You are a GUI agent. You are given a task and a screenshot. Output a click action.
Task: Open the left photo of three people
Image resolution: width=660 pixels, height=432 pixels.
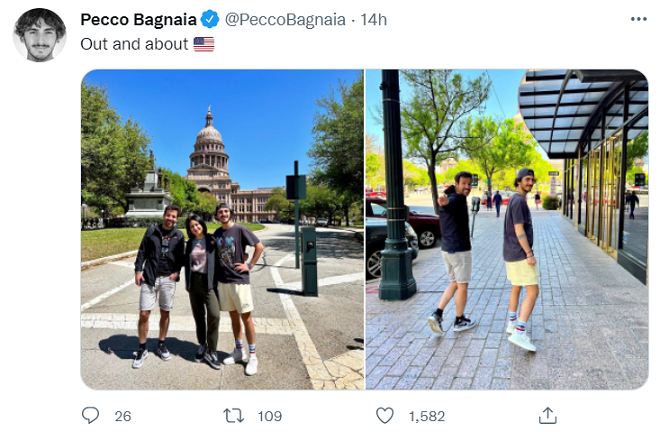click(x=222, y=229)
